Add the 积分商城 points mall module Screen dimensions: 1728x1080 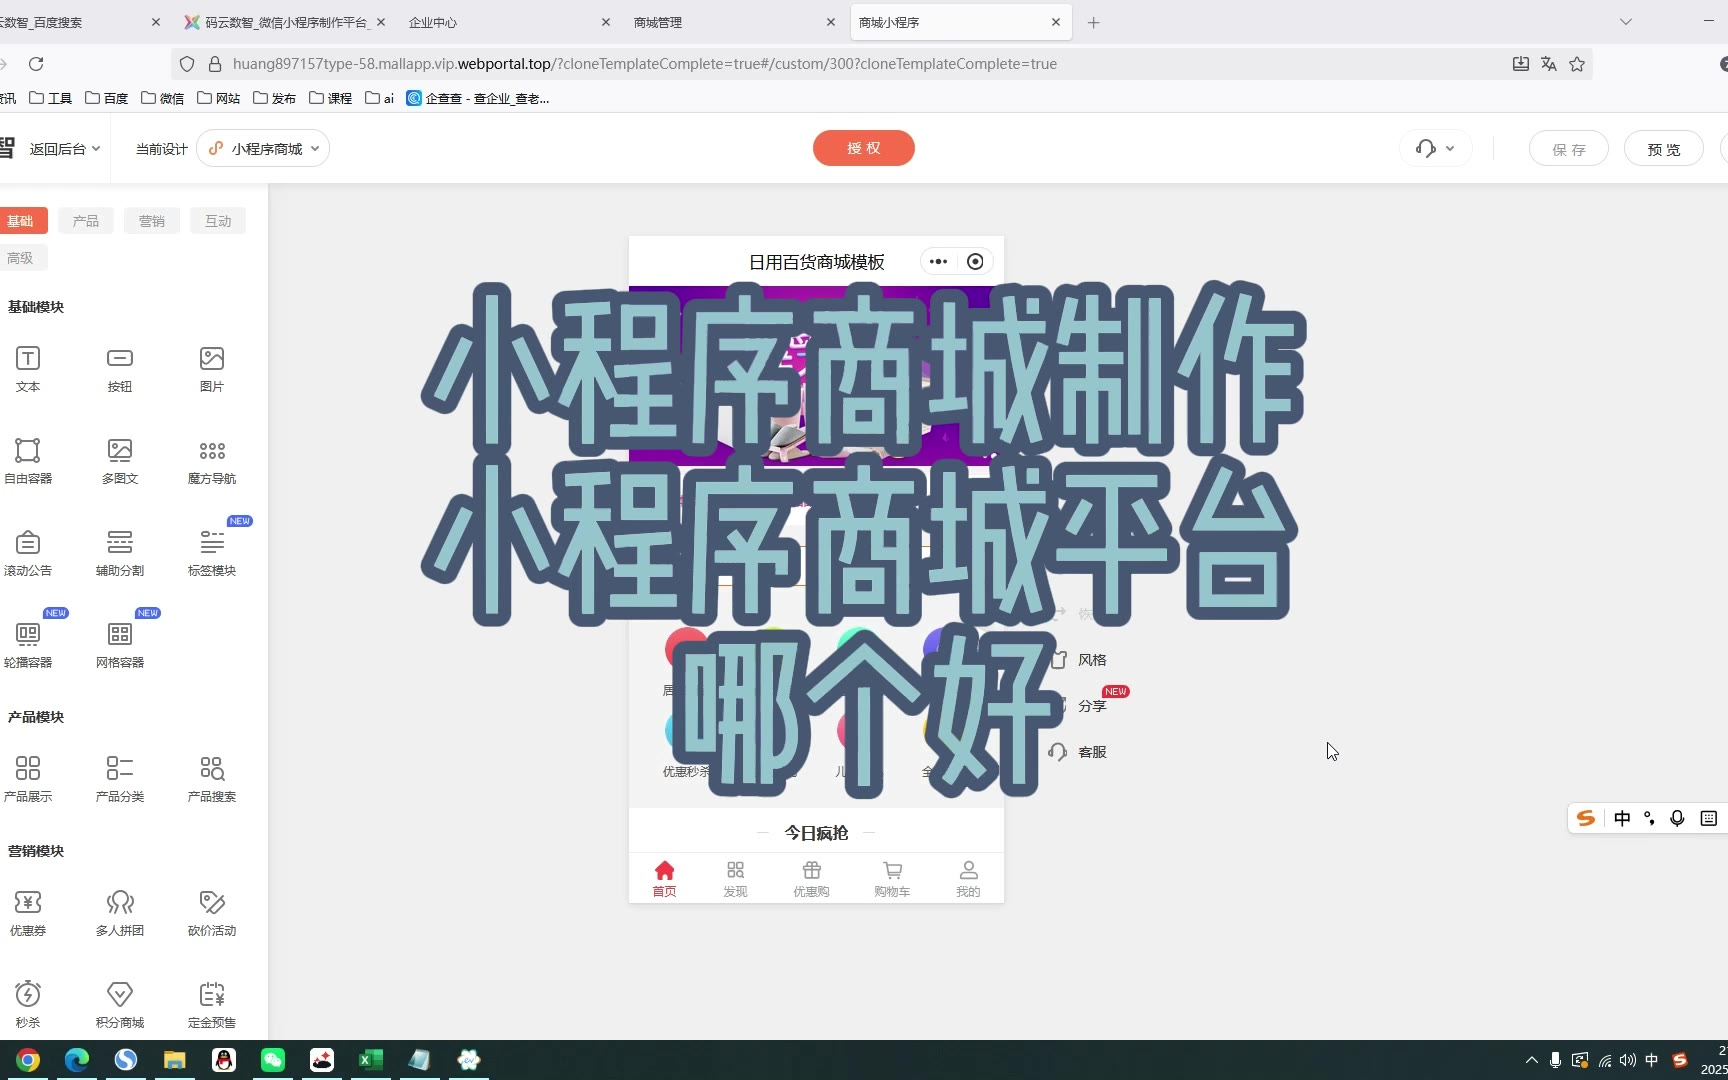tap(120, 1005)
